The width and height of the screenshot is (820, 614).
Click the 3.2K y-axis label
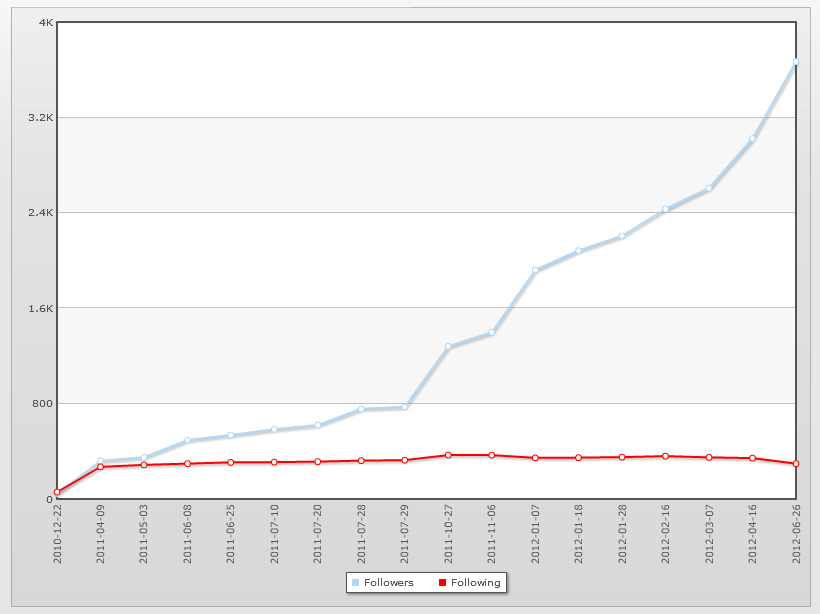pos(41,118)
